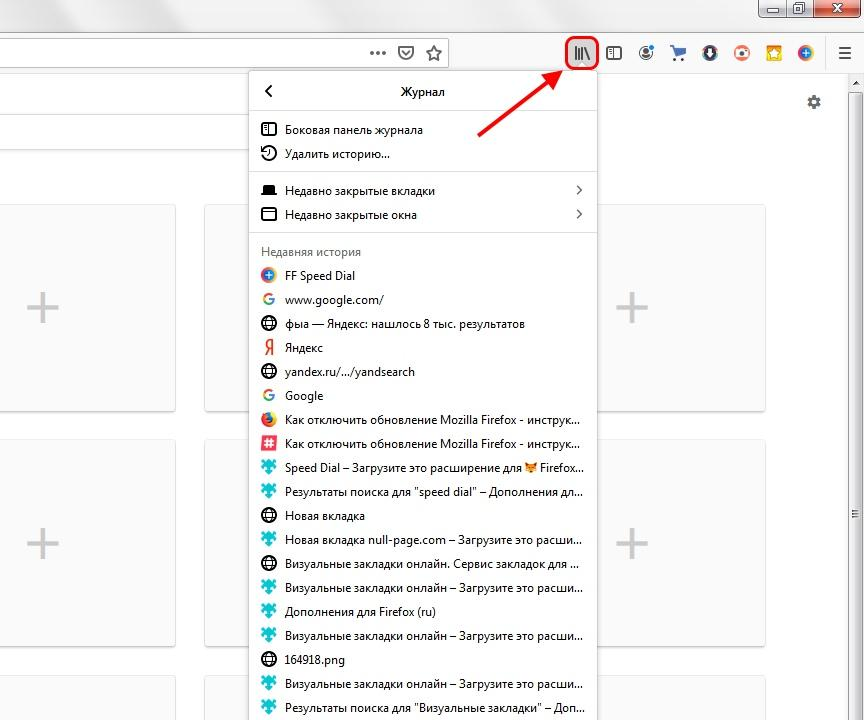Screen dimensions: 864x720
Task: Open the Яндекс history entry
Action: pyautogui.click(x=423, y=348)
